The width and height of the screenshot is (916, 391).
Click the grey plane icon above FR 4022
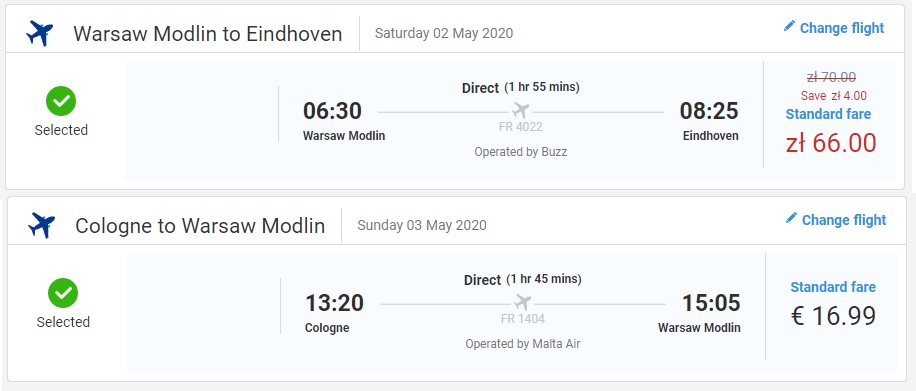click(x=521, y=110)
